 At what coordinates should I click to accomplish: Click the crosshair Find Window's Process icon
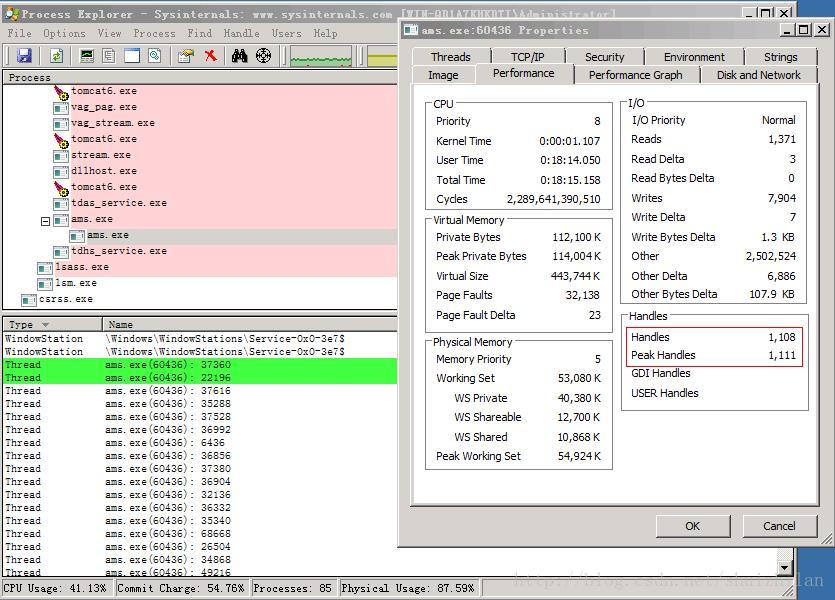(264, 55)
